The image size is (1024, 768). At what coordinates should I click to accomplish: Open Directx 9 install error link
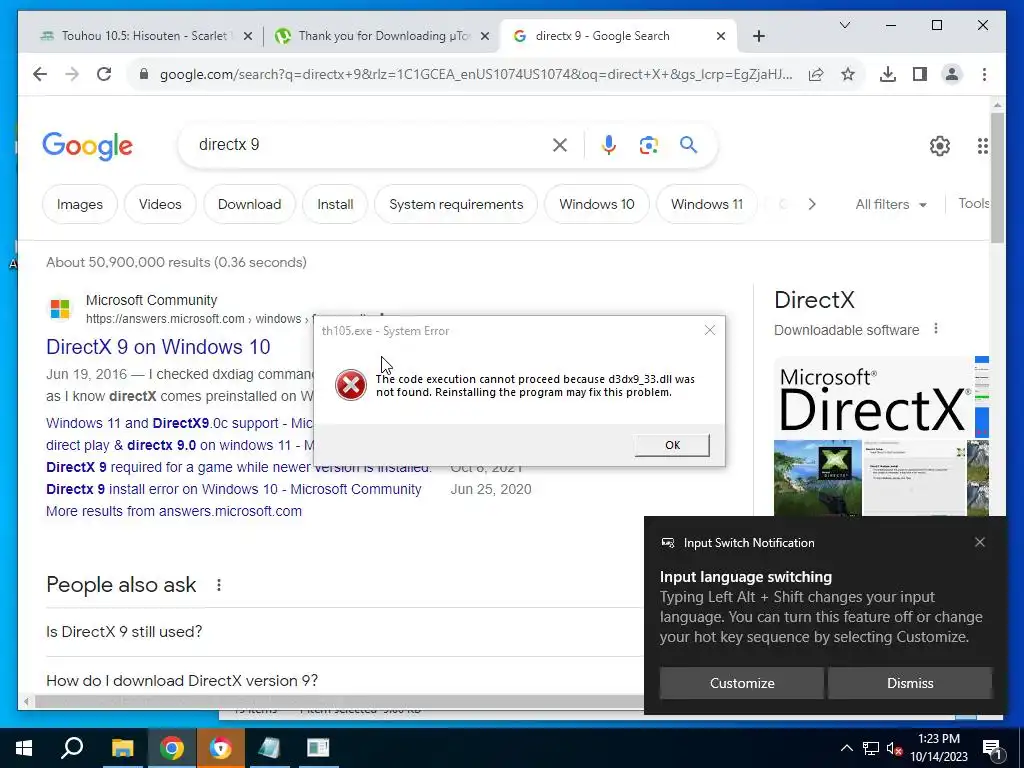(x=234, y=489)
